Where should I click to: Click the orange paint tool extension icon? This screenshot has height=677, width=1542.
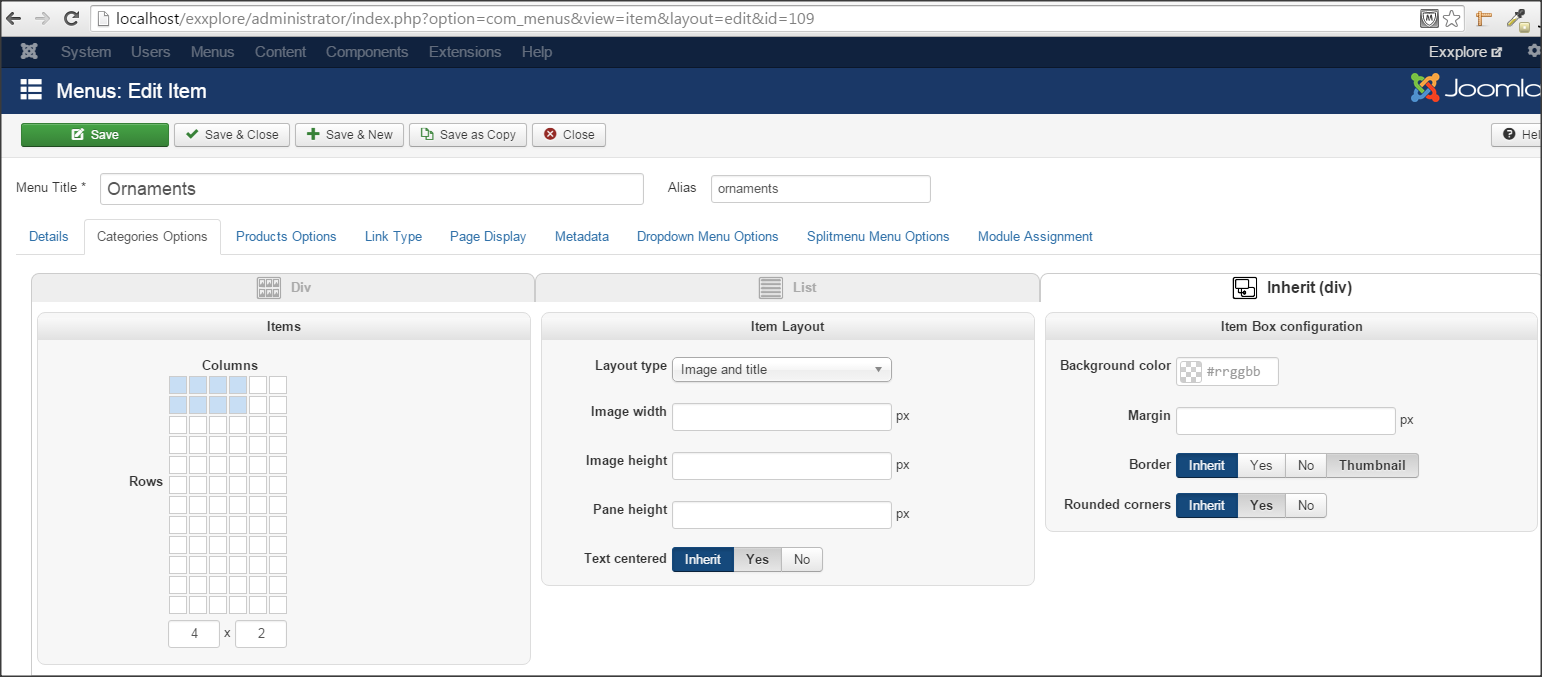pyautogui.click(x=1484, y=19)
